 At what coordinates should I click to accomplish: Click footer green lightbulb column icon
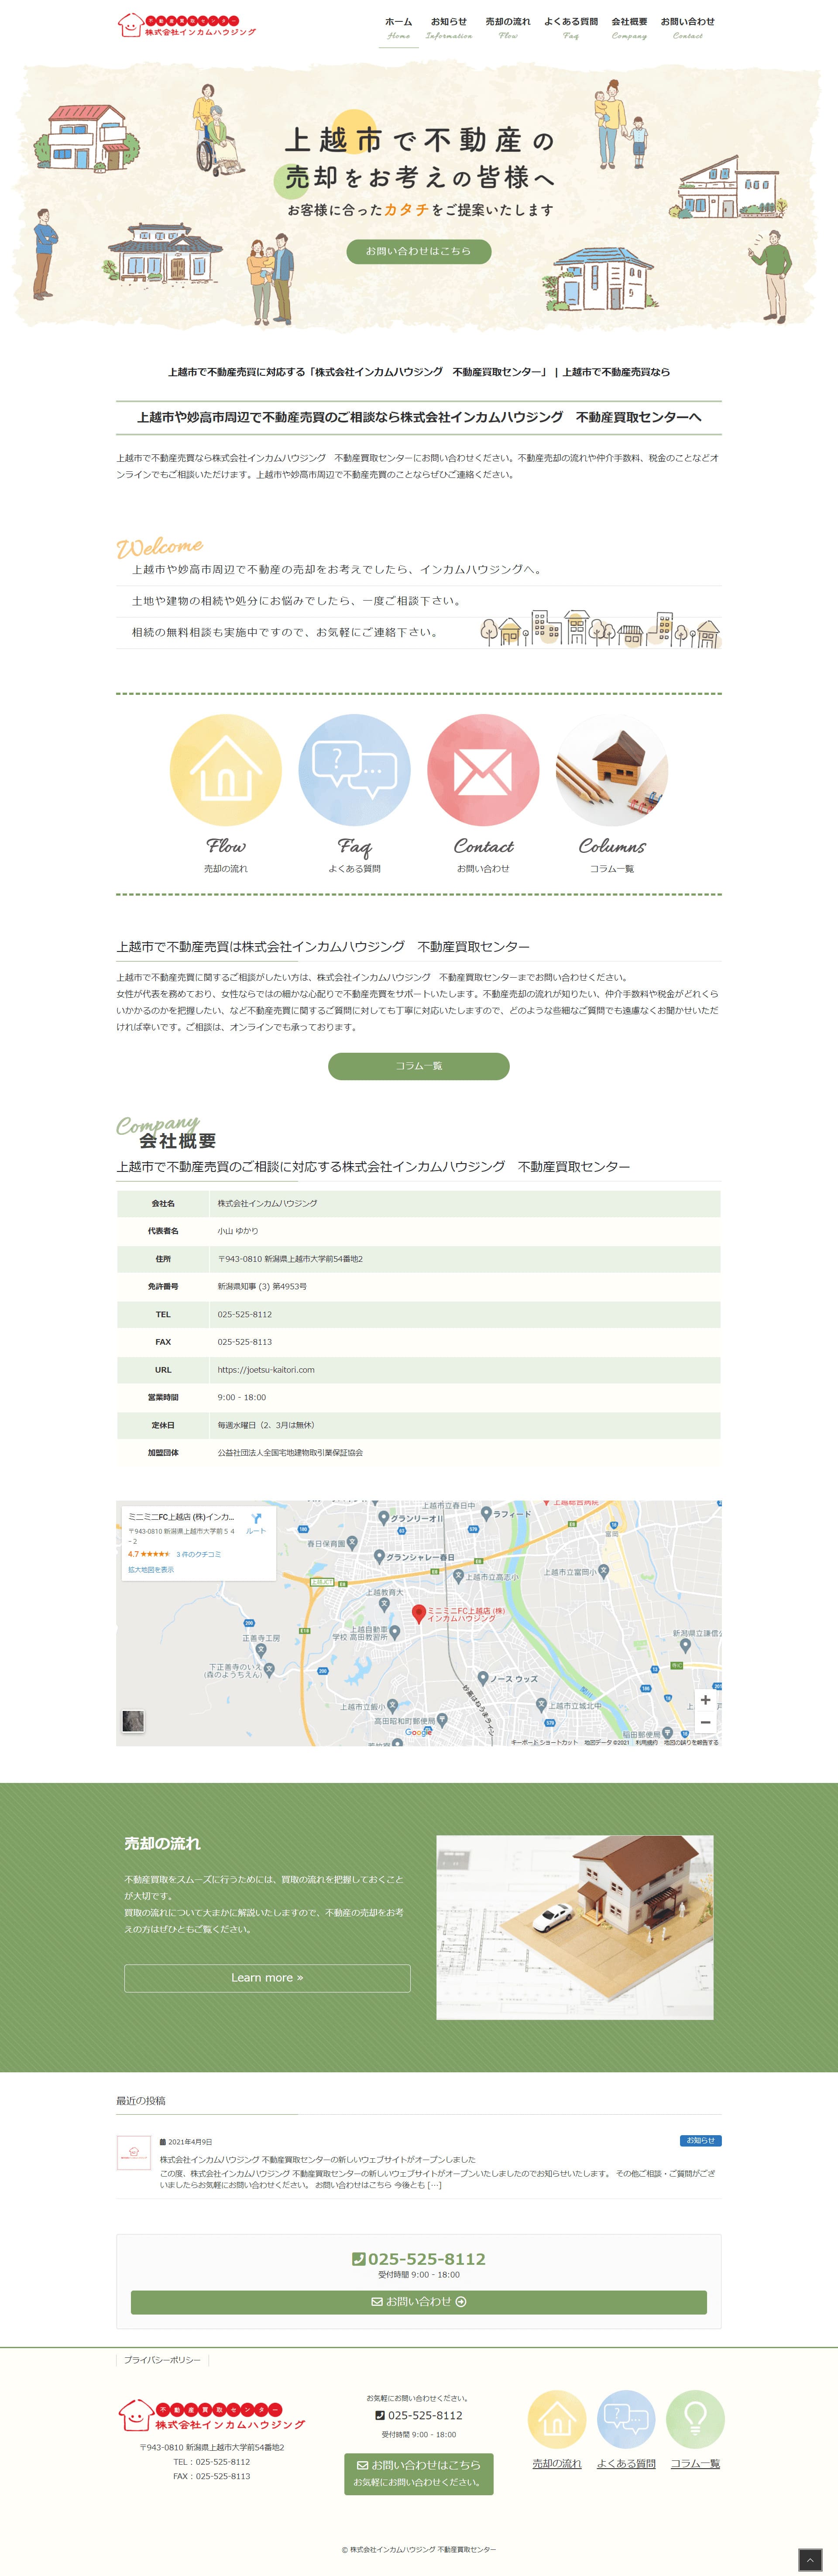695,2419
